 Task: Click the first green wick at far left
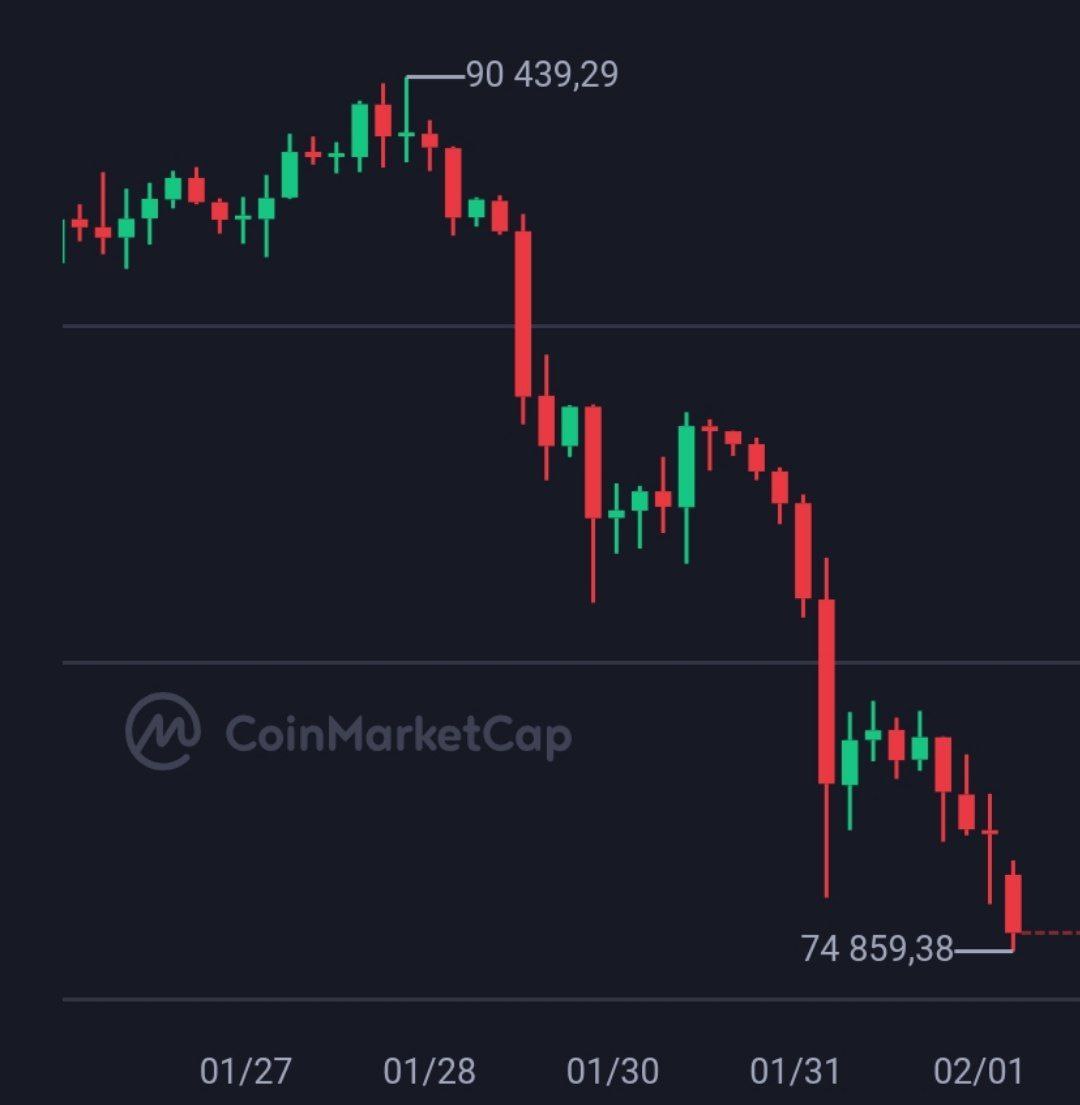pos(64,241)
